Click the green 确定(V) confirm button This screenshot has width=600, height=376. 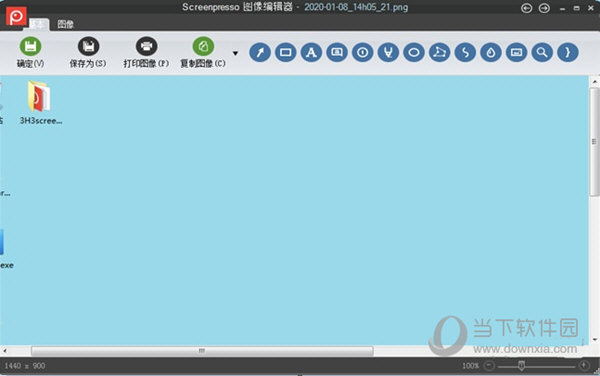[x=30, y=52]
